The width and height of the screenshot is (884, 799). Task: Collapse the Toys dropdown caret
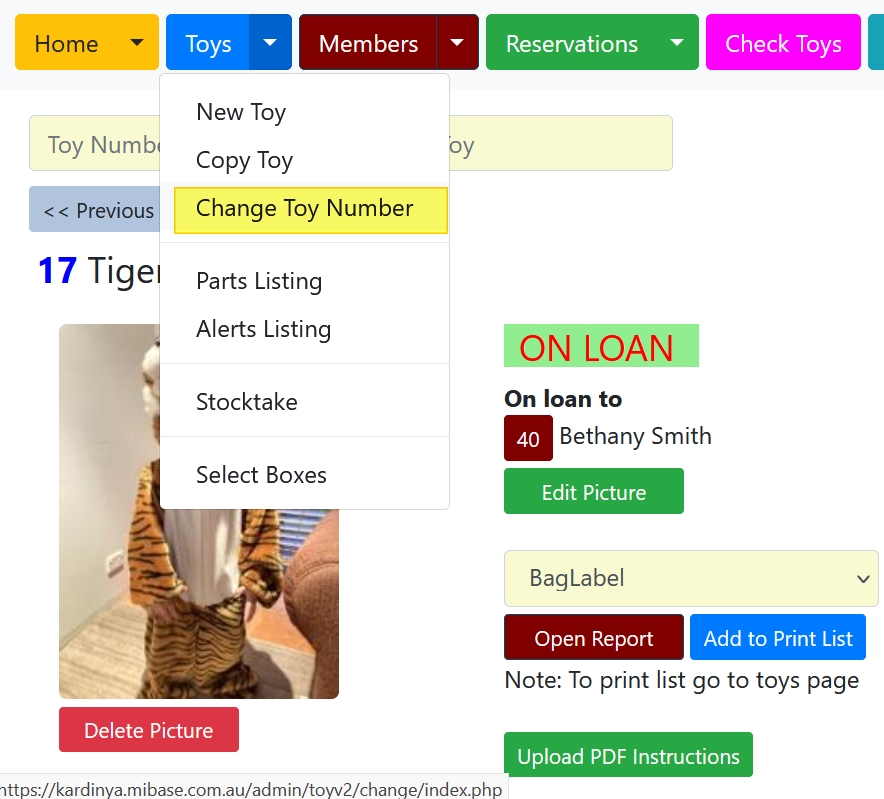click(270, 43)
